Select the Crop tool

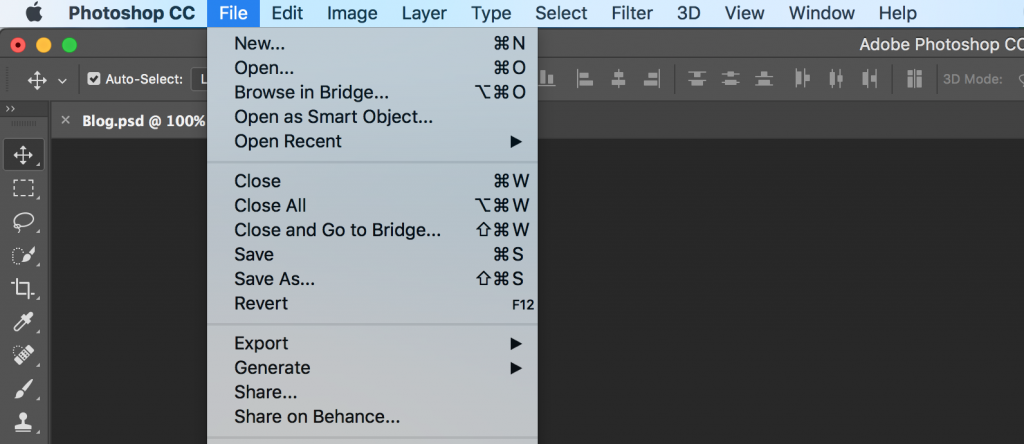point(23,288)
